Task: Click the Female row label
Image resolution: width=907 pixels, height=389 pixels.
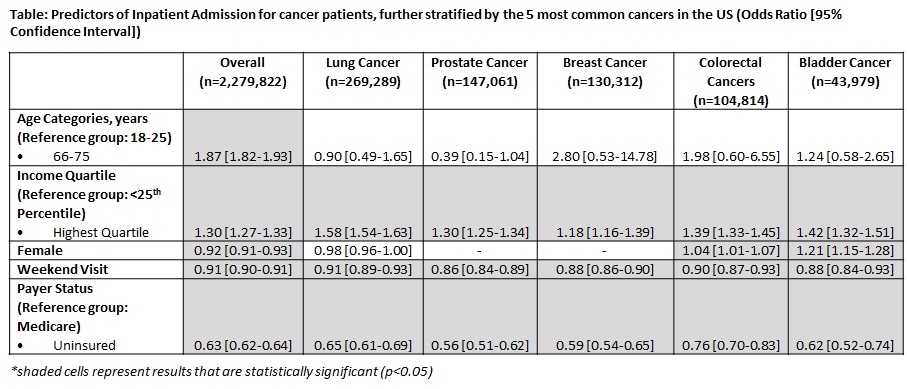Action: [40, 251]
